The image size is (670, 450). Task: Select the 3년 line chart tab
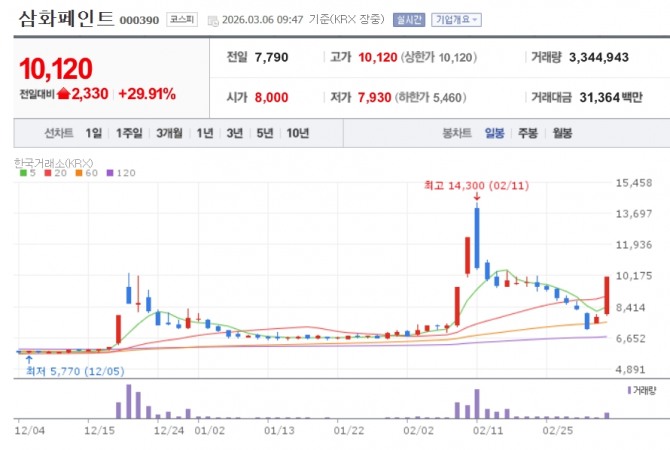click(235, 133)
